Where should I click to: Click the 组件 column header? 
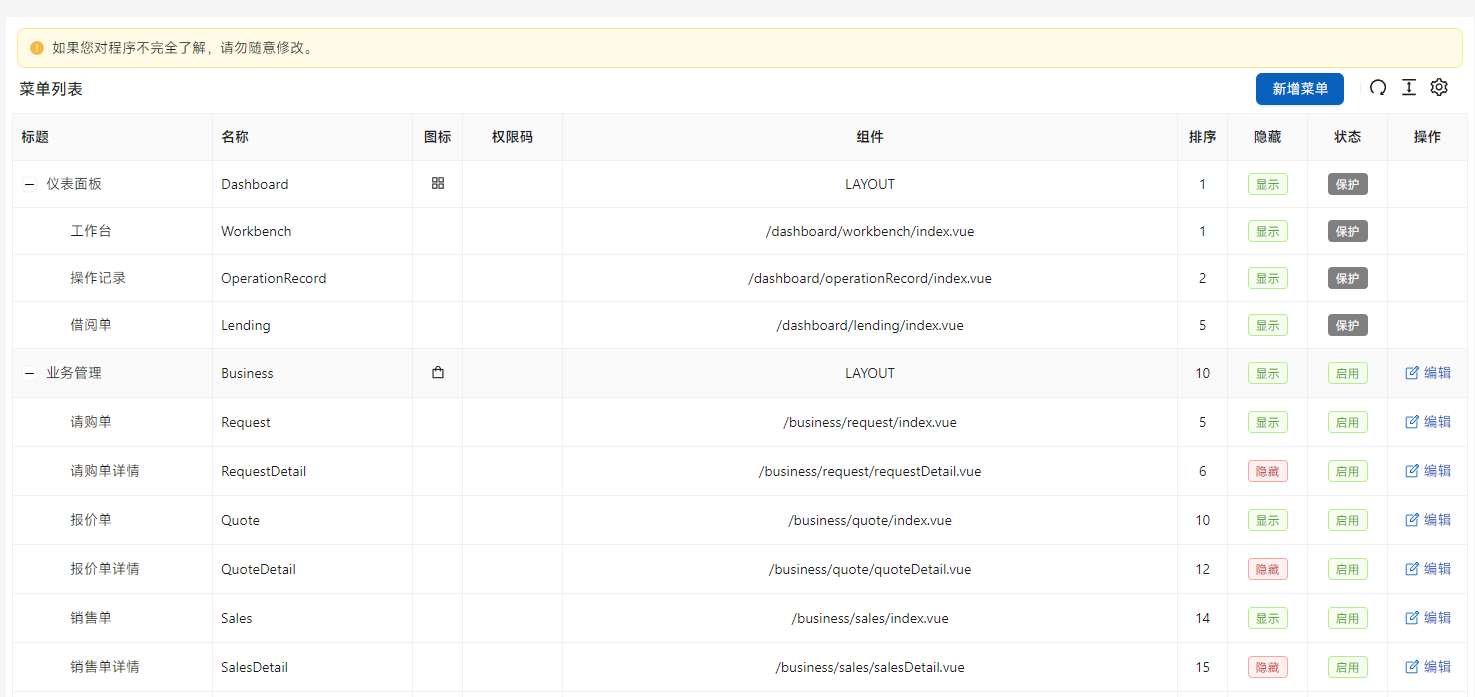(x=869, y=137)
